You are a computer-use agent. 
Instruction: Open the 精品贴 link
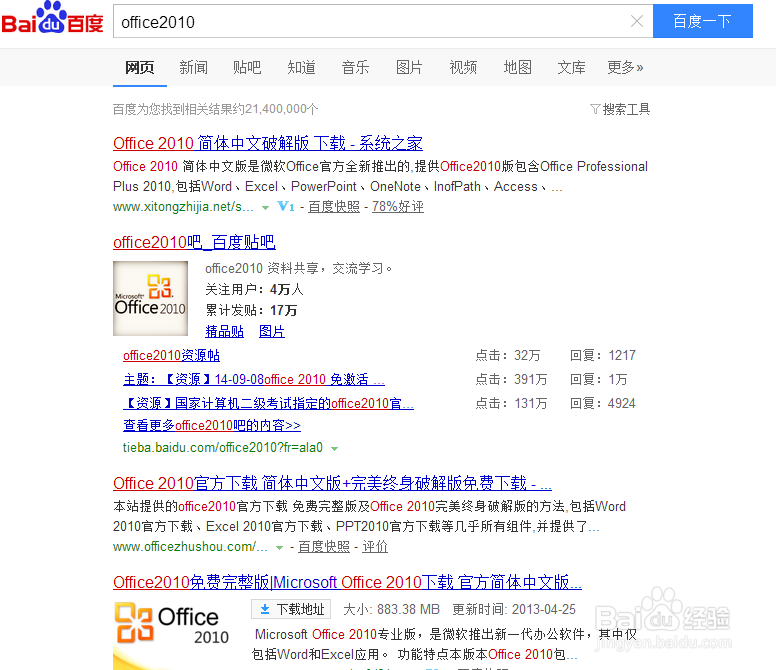point(225,332)
